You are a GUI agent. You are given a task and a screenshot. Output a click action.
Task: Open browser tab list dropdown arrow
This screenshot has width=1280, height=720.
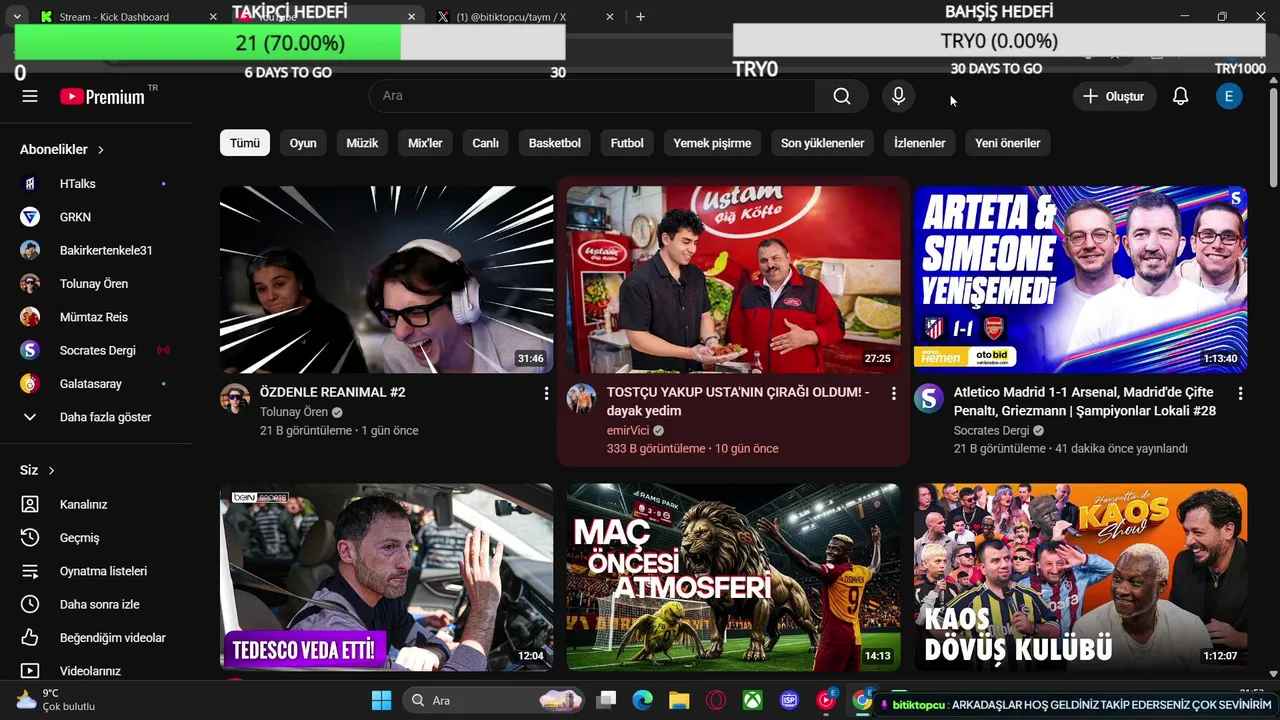click(17, 17)
